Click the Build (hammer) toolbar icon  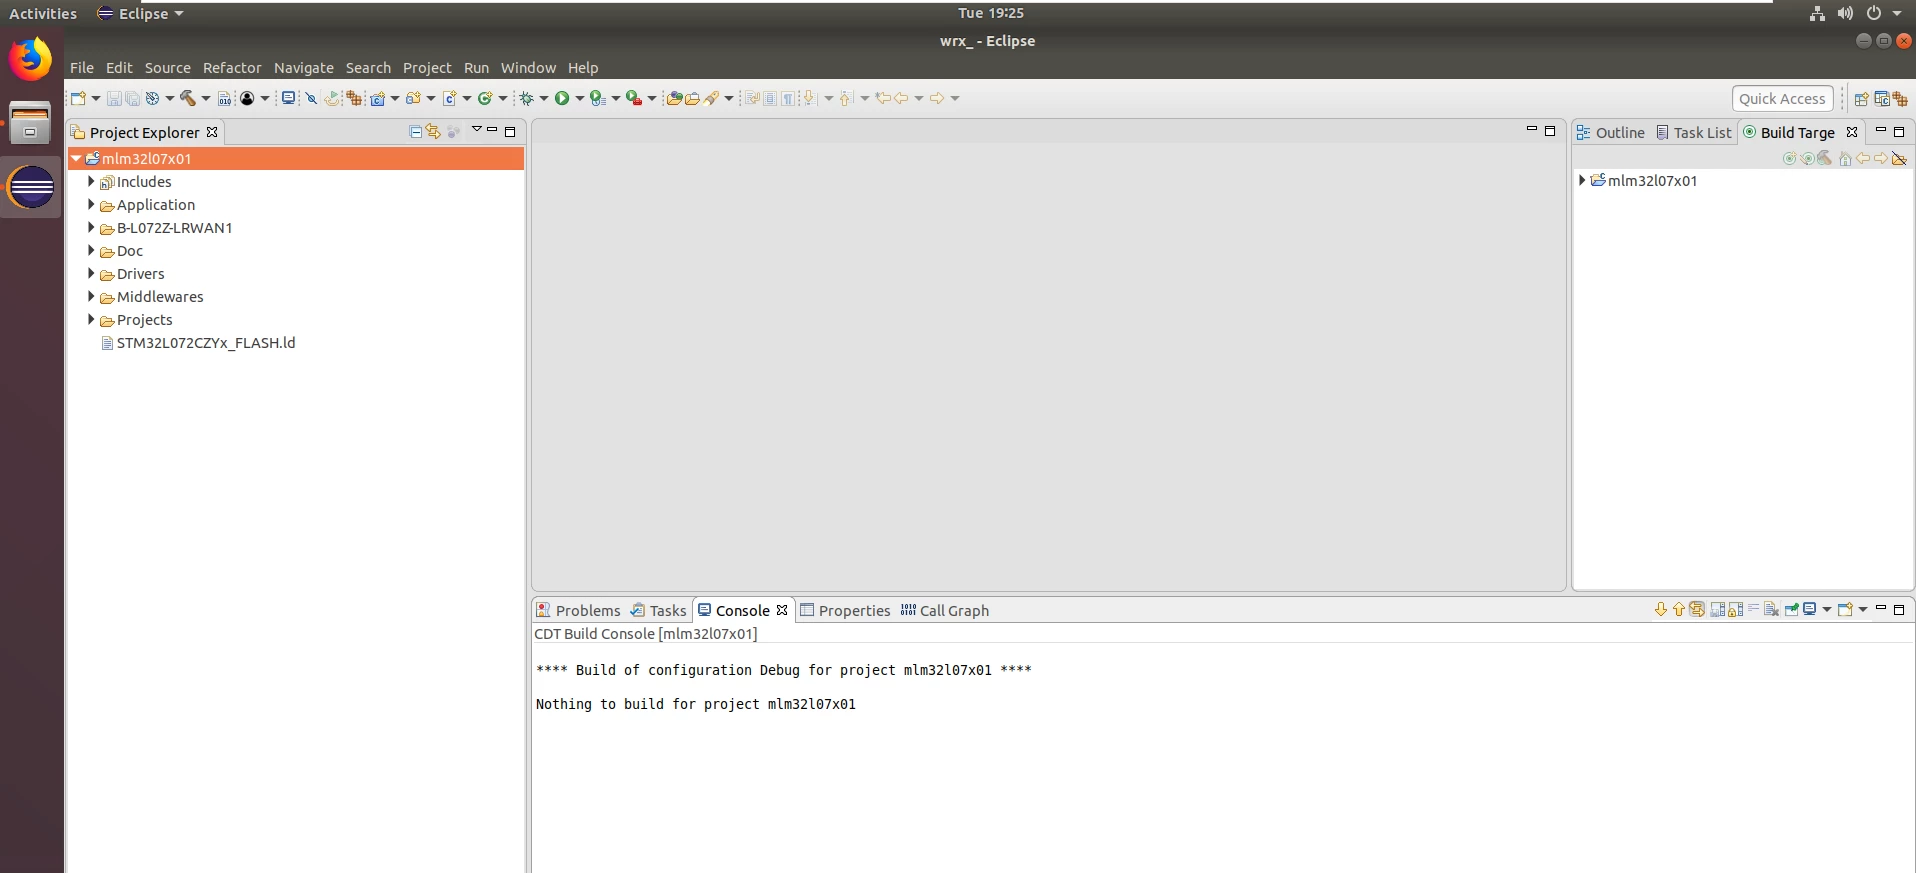click(187, 98)
